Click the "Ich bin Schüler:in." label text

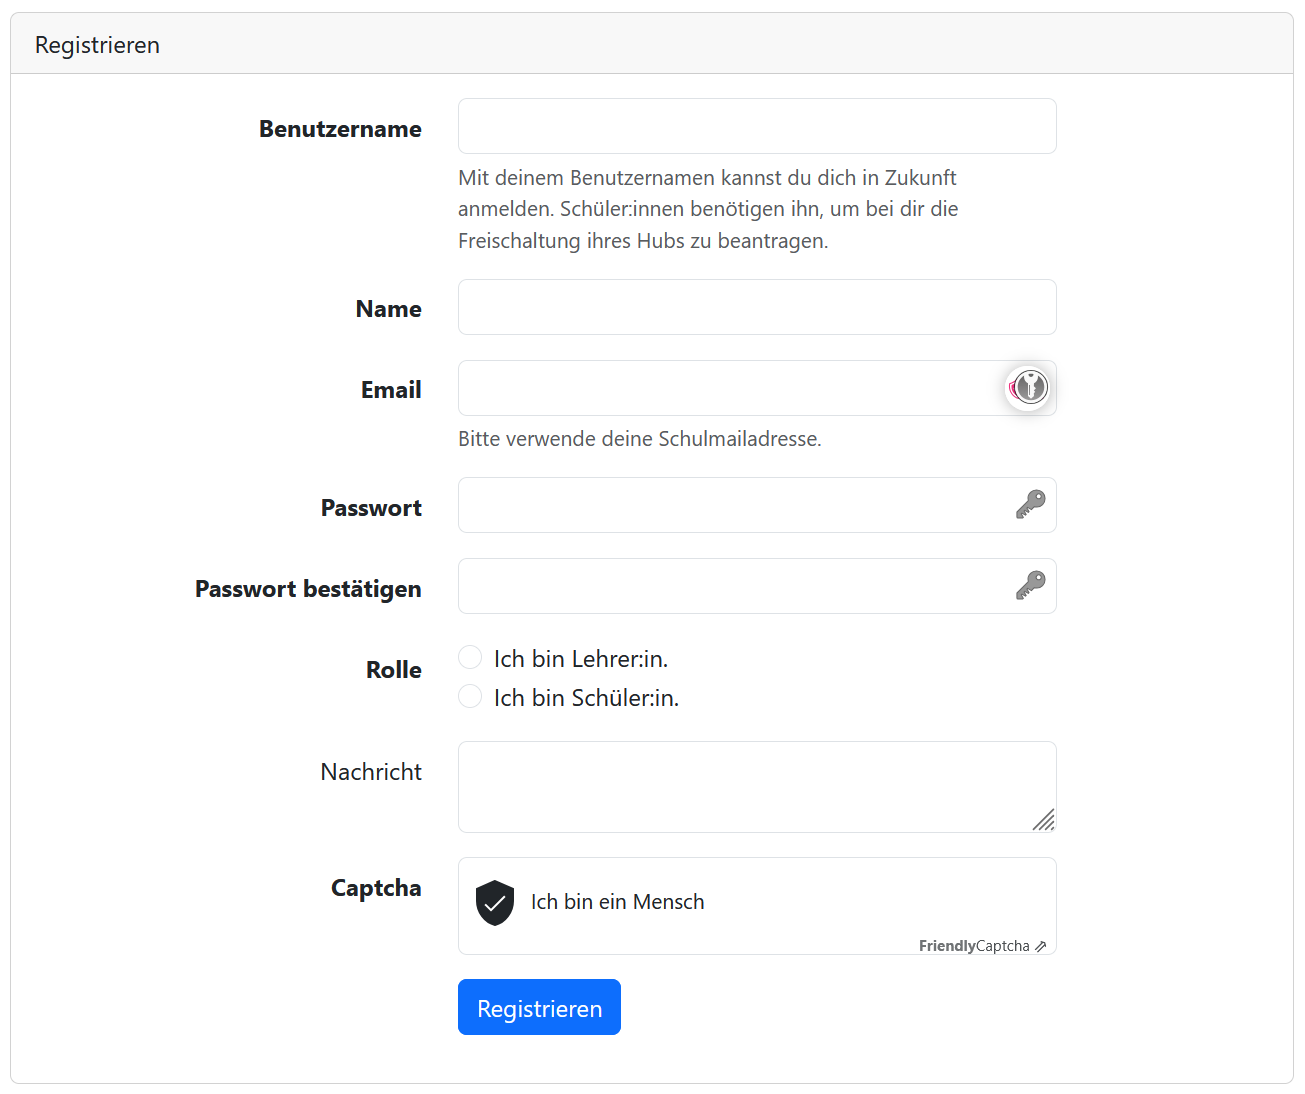click(586, 698)
